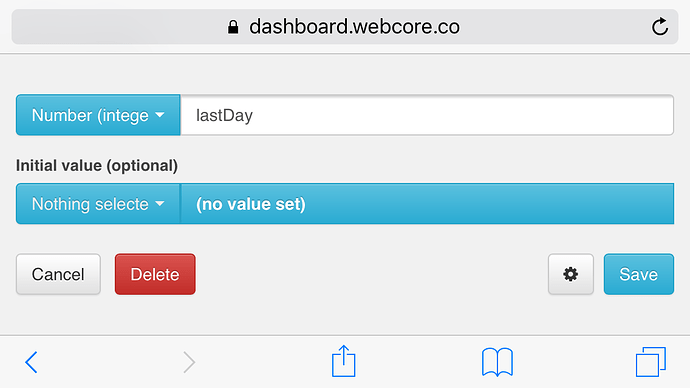Open the Safari share sheet icon
Viewport: 690px width, 388px height.
pos(343,361)
